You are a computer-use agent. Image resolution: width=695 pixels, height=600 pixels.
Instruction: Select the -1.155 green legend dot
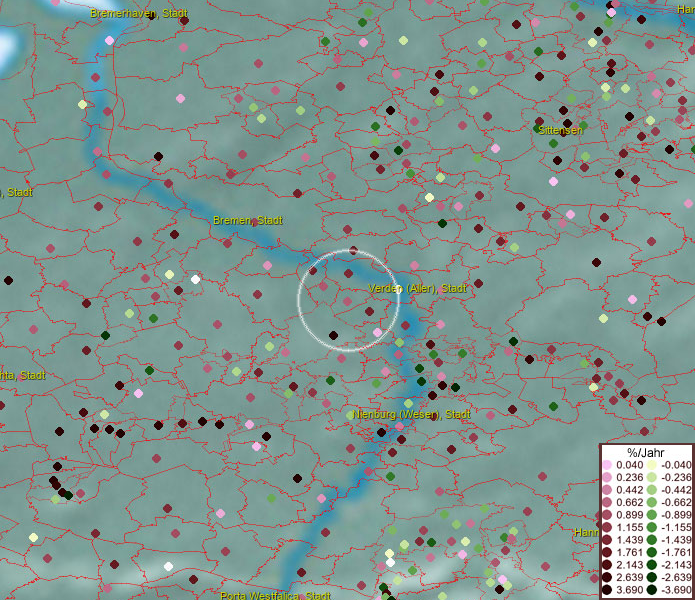(x=652, y=527)
